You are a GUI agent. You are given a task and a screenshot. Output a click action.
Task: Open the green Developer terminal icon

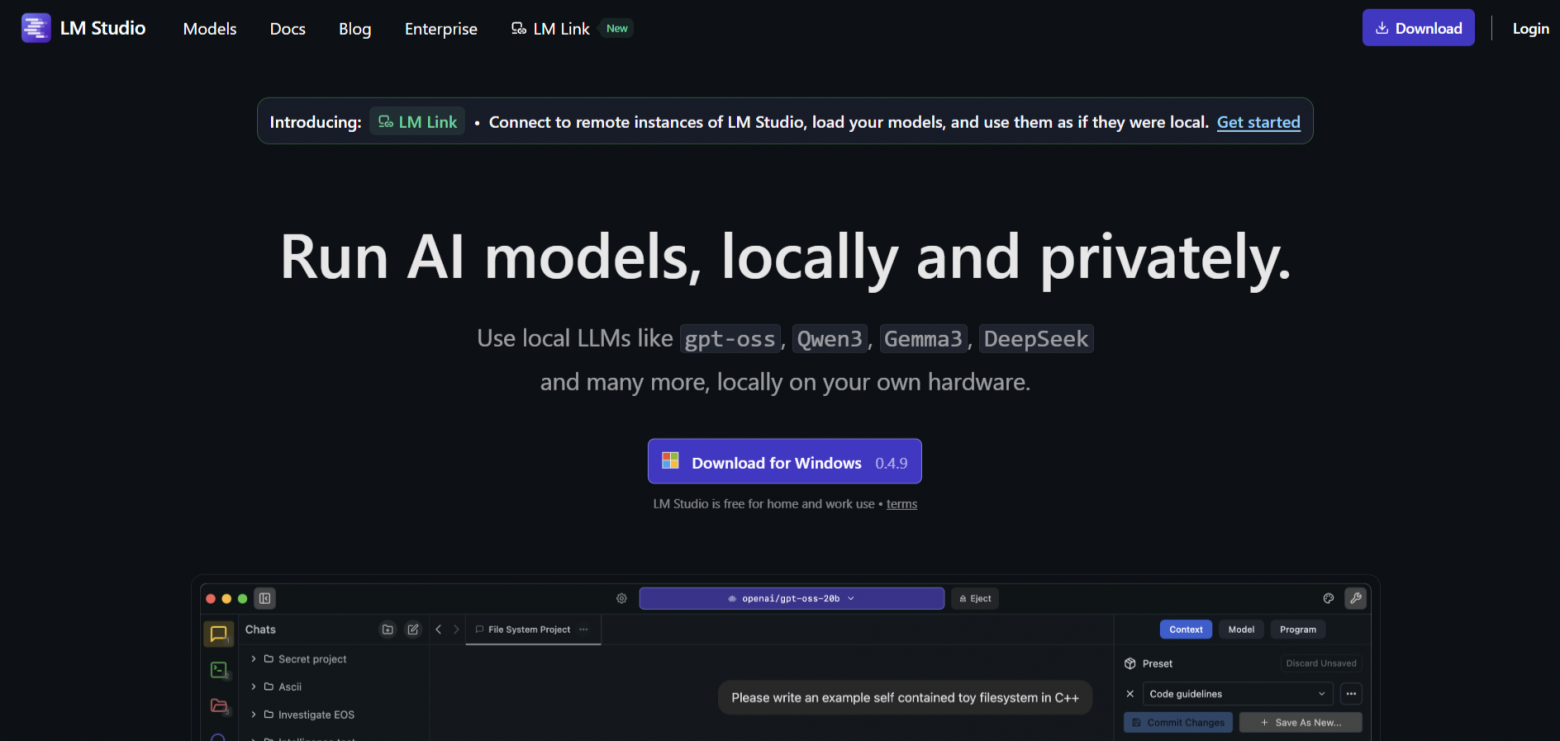(219, 670)
